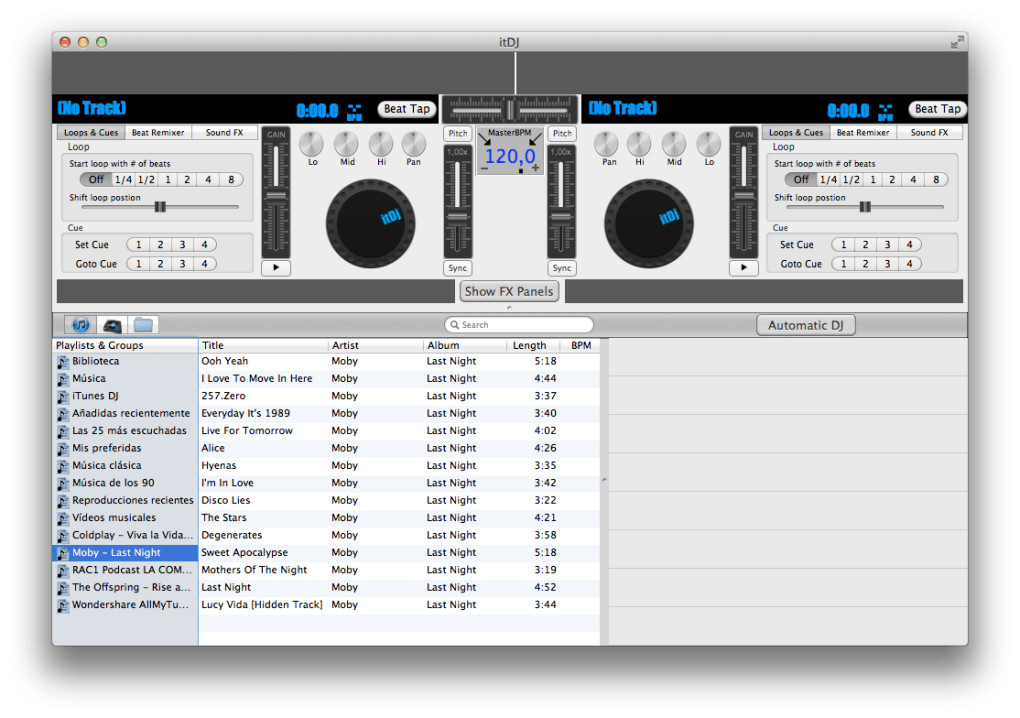Toggle Sync for the right deck

[562, 268]
